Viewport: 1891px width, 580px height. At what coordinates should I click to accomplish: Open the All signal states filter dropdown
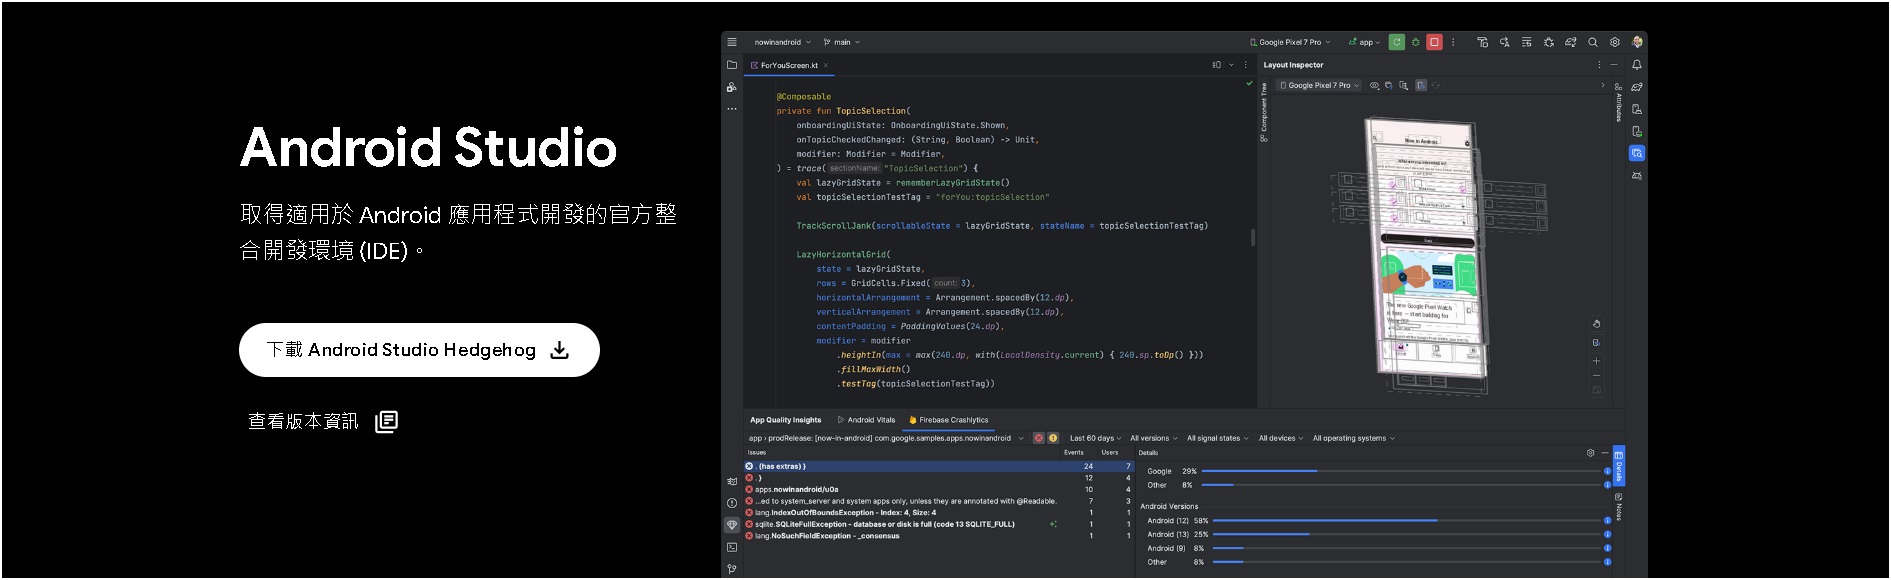(x=1218, y=438)
